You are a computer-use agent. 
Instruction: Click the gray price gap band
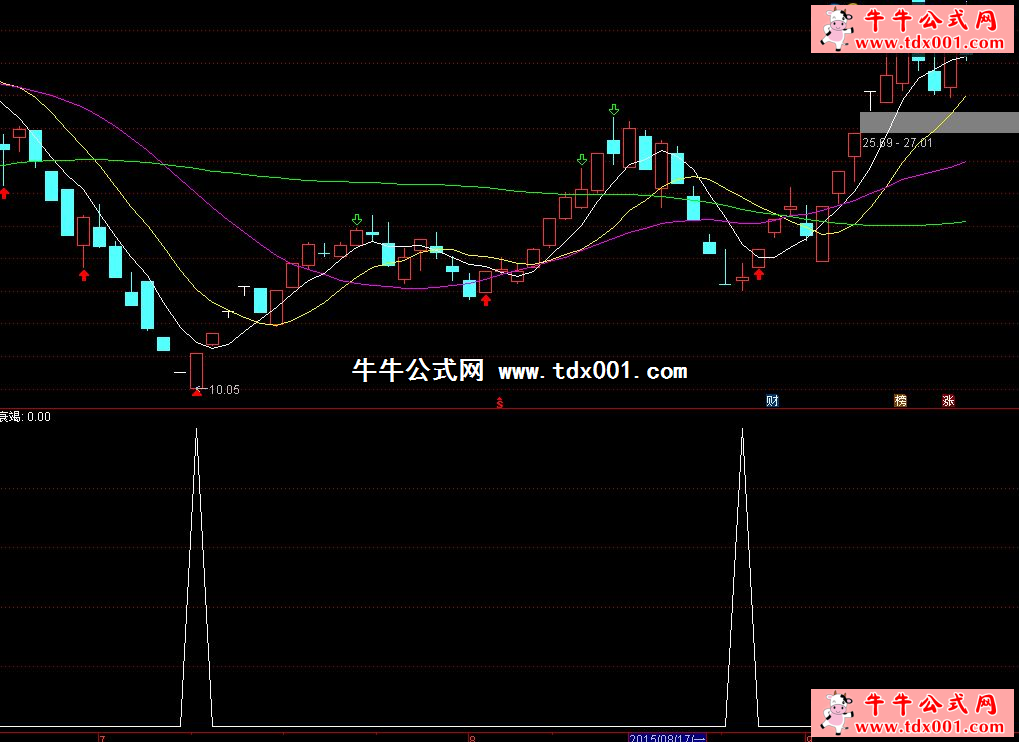point(939,122)
